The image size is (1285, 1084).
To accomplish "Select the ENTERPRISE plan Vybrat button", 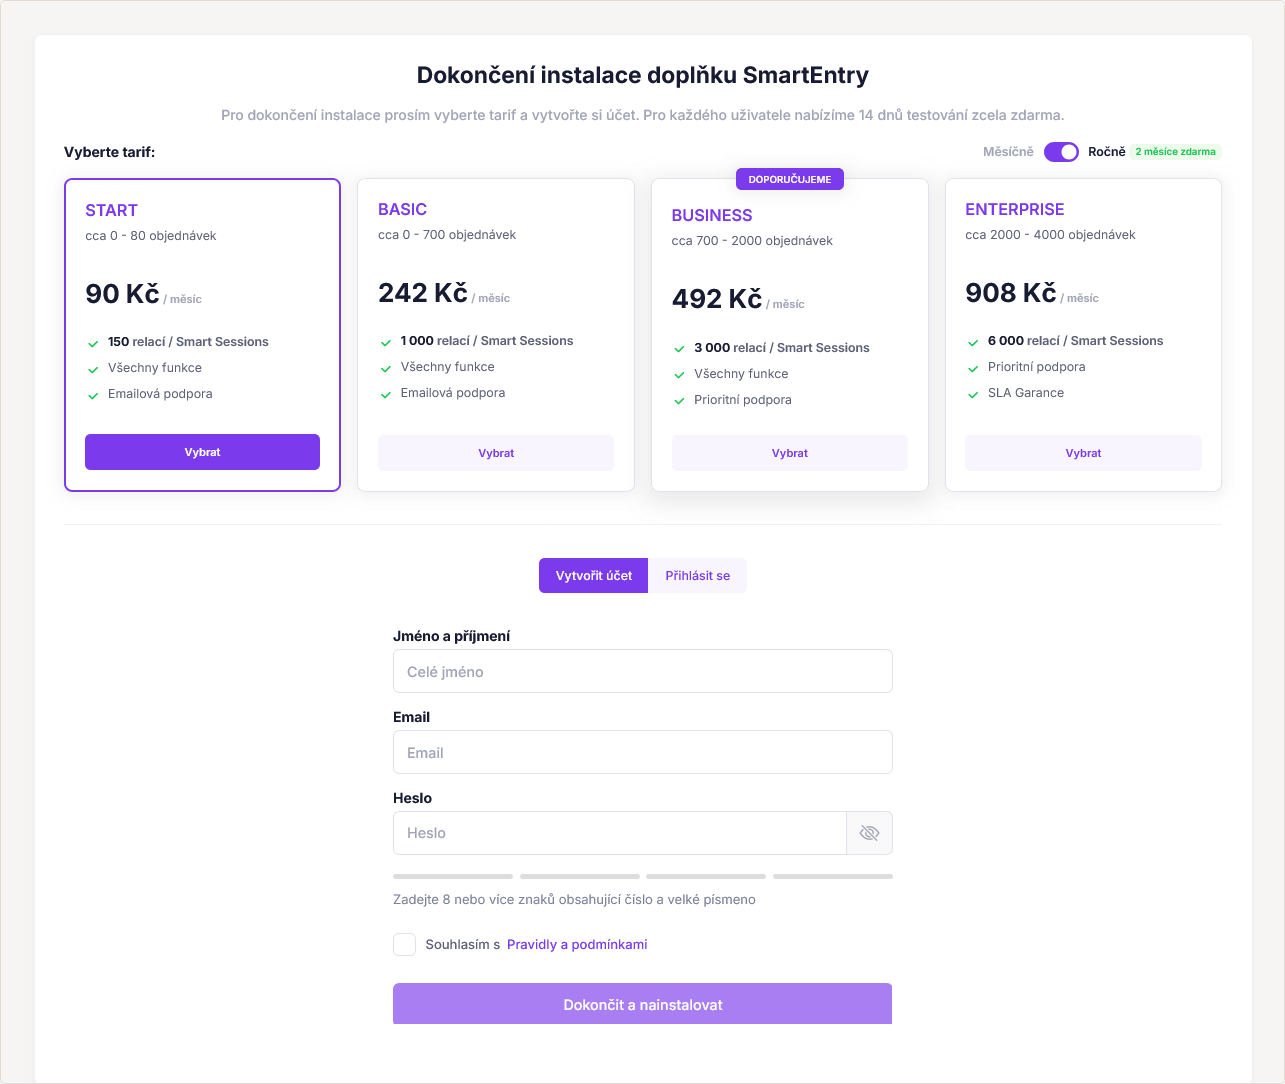I will coord(1083,453).
